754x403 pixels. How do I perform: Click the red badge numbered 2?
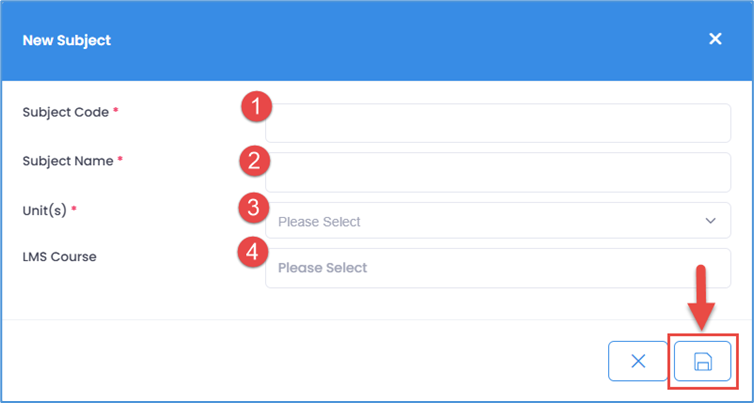pyautogui.click(x=257, y=158)
